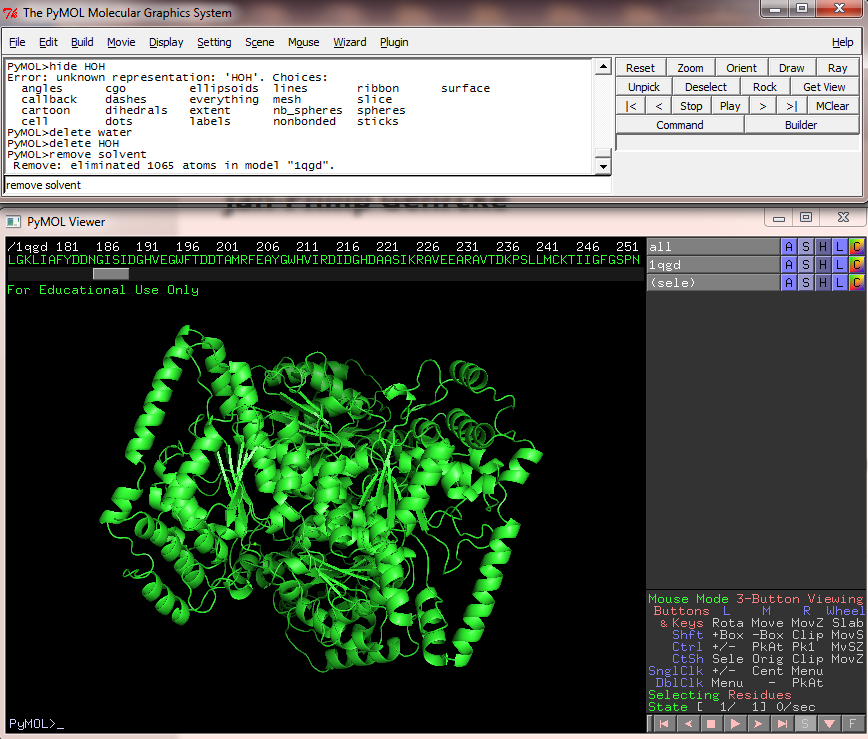
Task: Open the Display menu
Action: point(166,42)
